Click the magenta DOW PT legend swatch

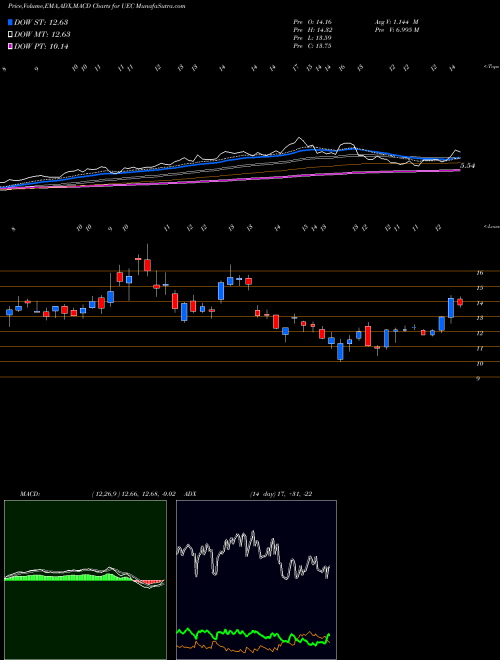coord(10,46)
